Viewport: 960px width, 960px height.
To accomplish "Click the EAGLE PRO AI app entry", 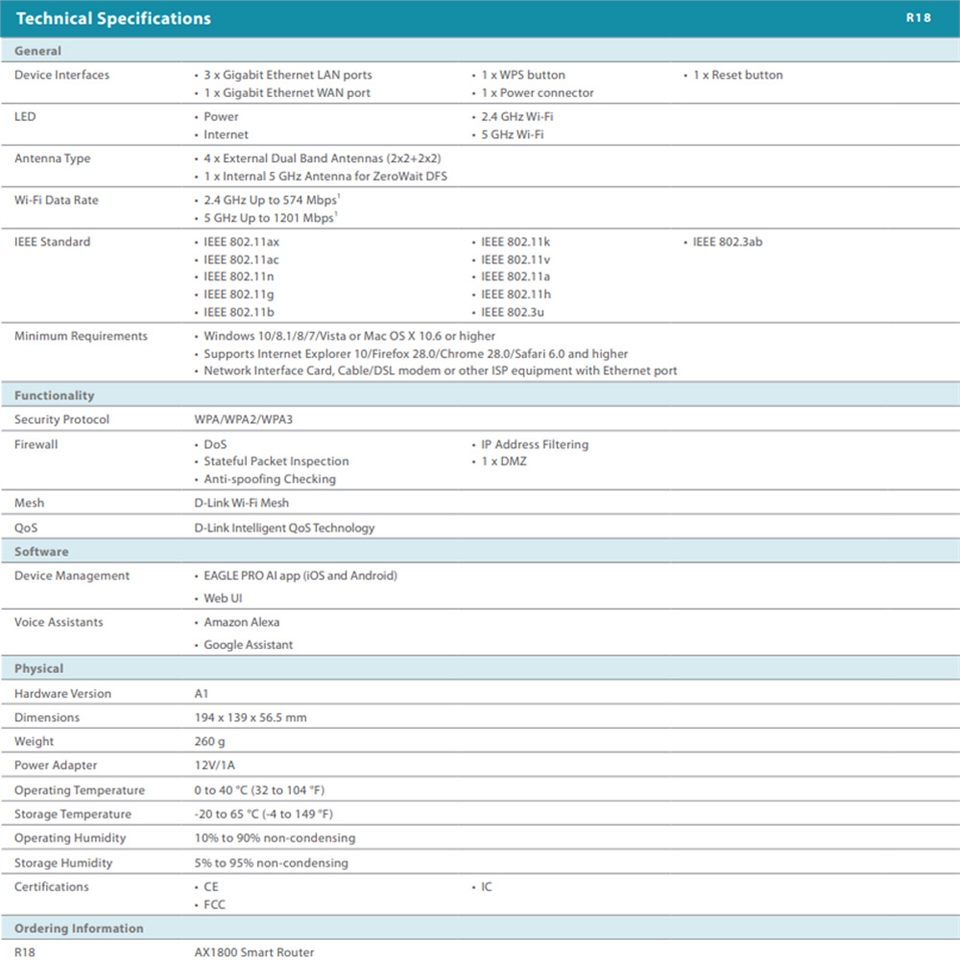I will [300, 576].
